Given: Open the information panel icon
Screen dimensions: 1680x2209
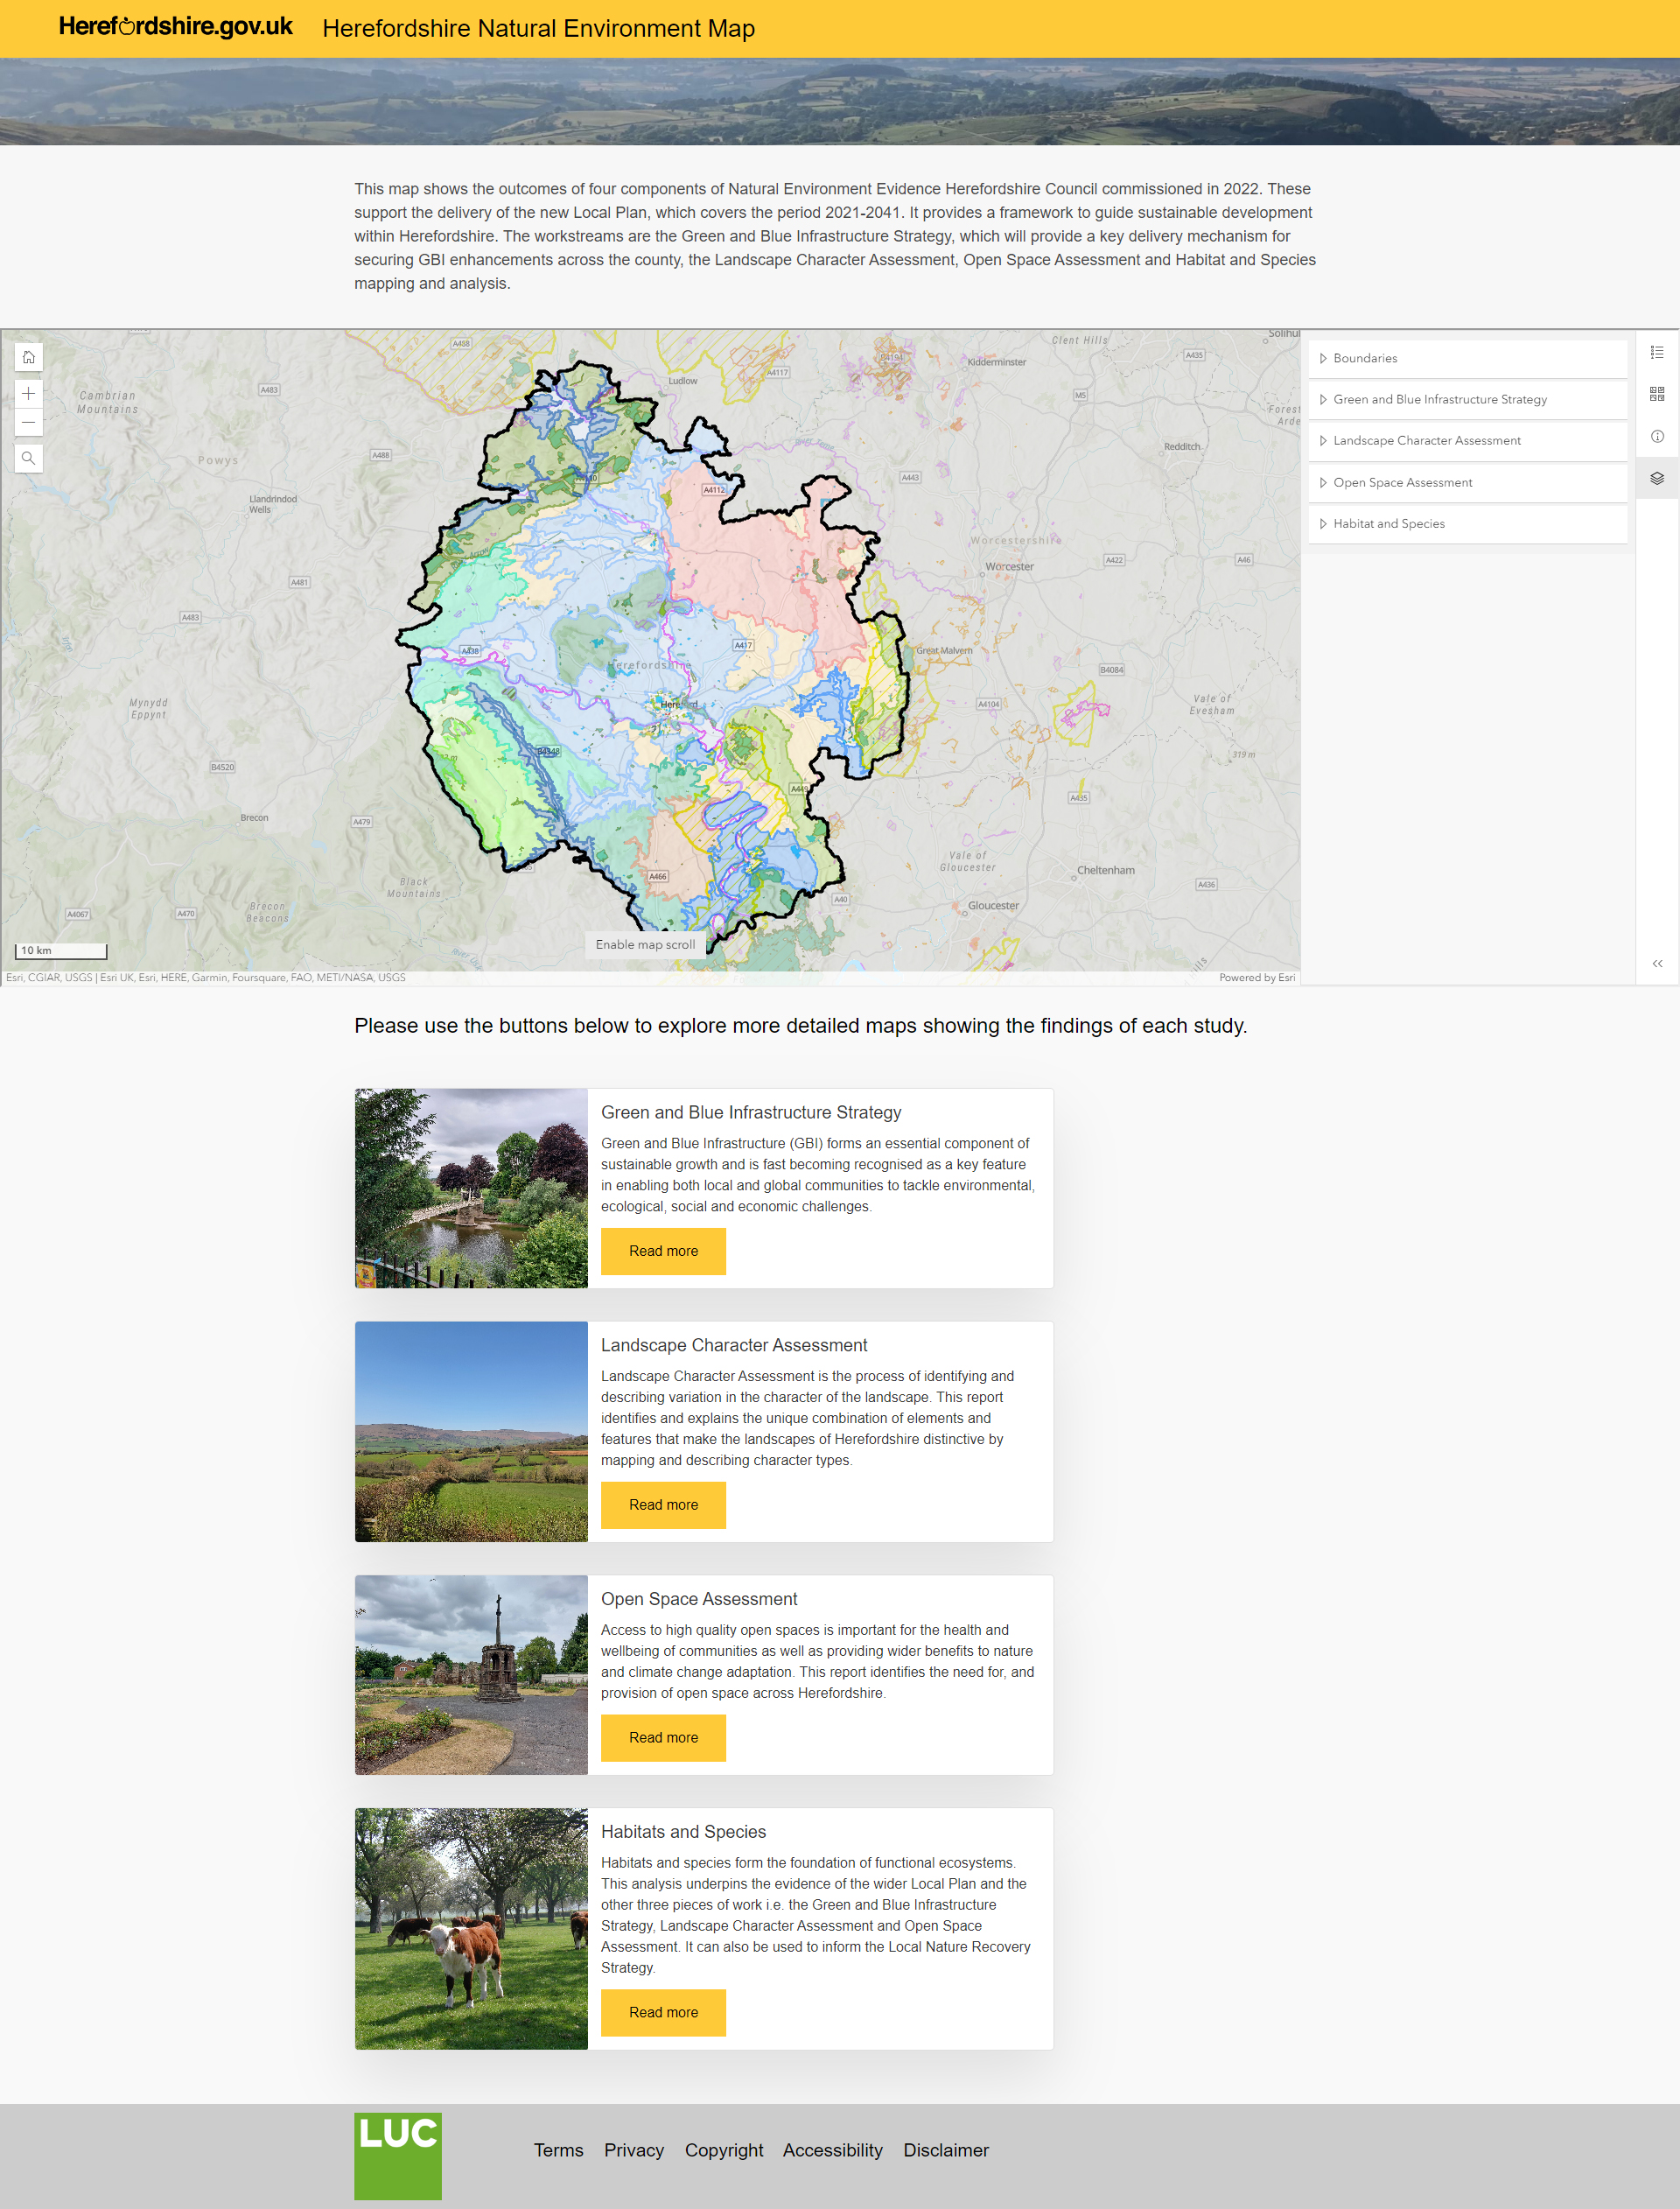Looking at the screenshot, I should pos(1657,436).
